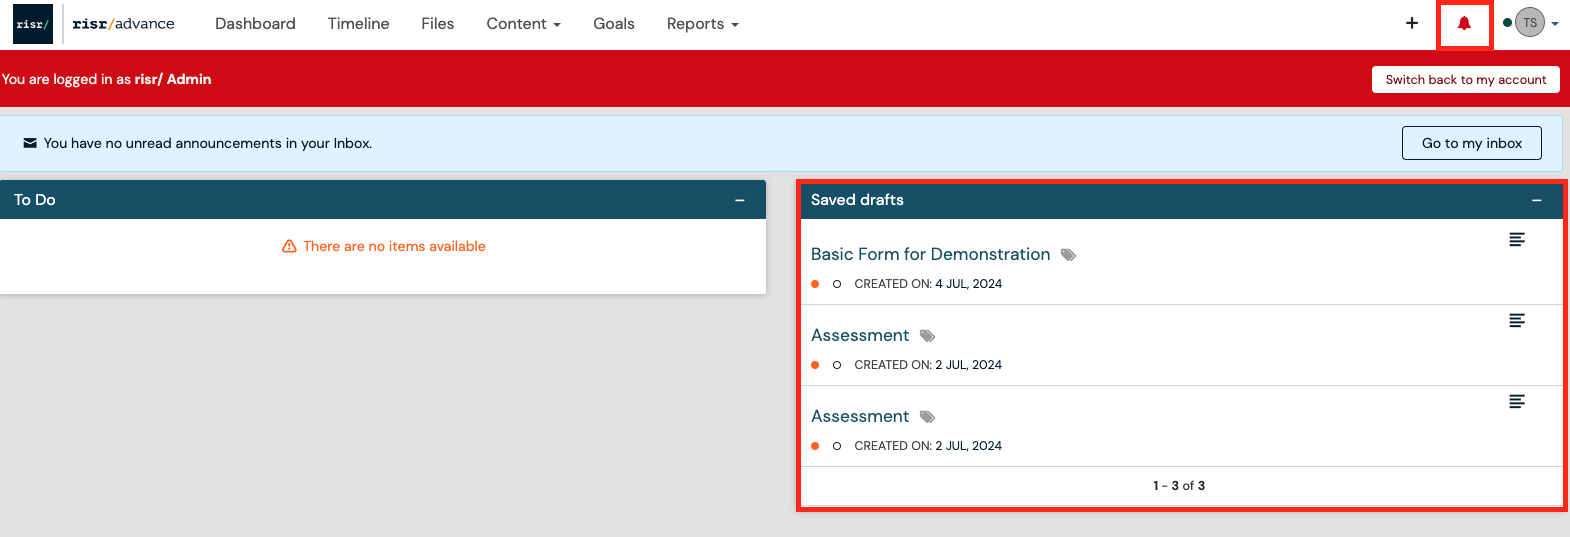Click the envelope icon in announcements banner
This screenshot has height=537, width=1570.
[x=30, y=143]
